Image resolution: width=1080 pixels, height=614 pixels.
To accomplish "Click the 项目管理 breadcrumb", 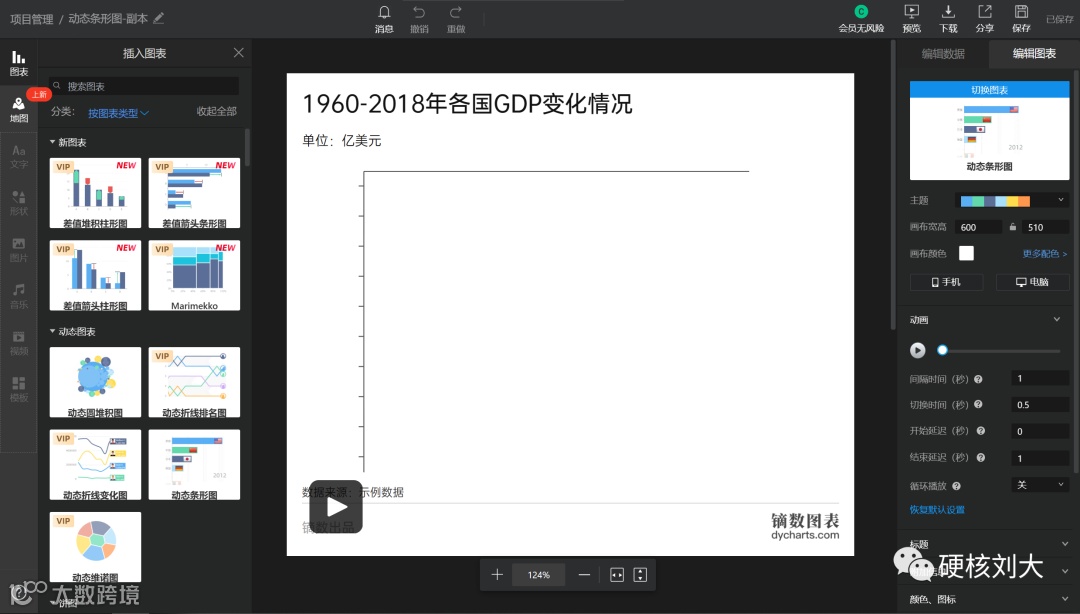I will pyautogui.click(x=32, y=19).
